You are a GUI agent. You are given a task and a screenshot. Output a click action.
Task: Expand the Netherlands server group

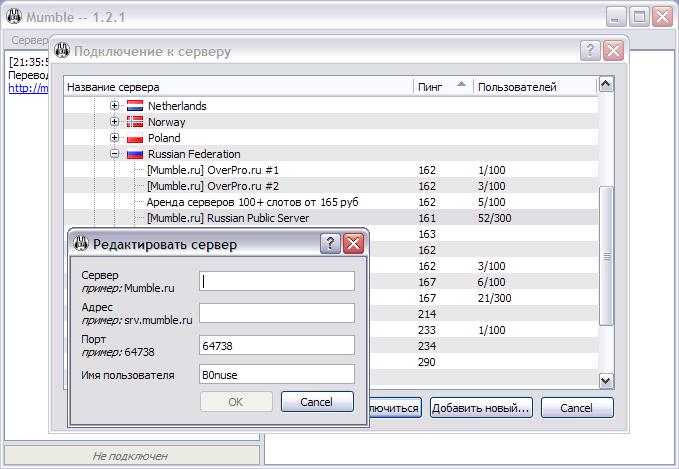[115, 106]
